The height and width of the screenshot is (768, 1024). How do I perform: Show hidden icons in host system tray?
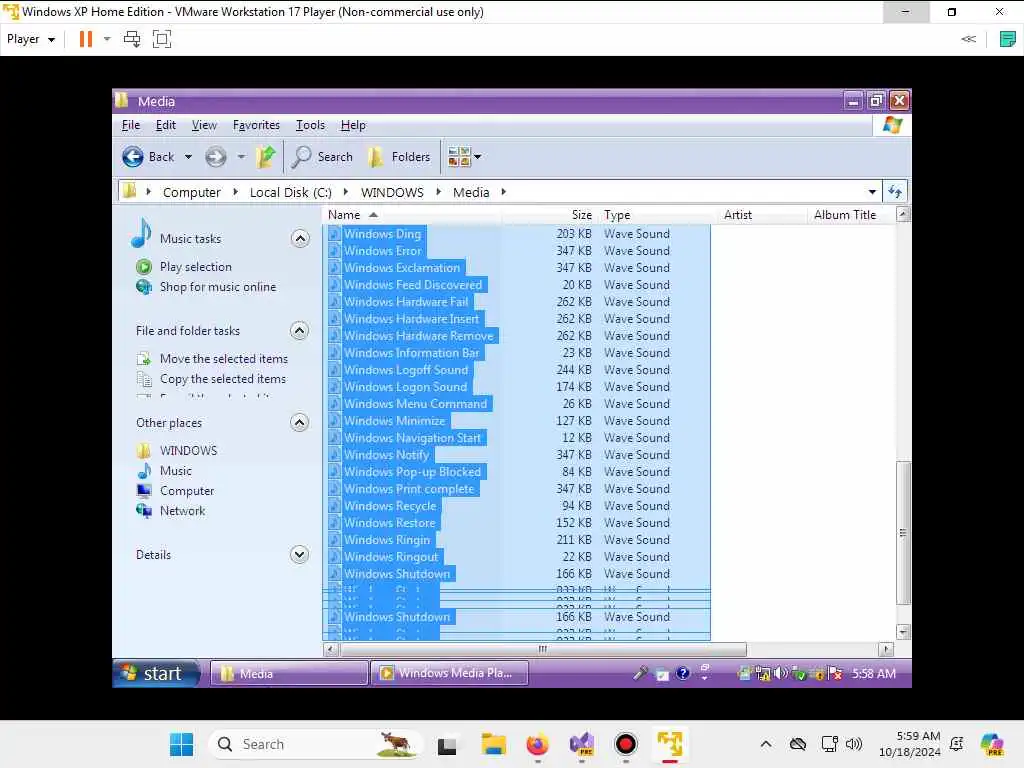[x=766, y=744]
